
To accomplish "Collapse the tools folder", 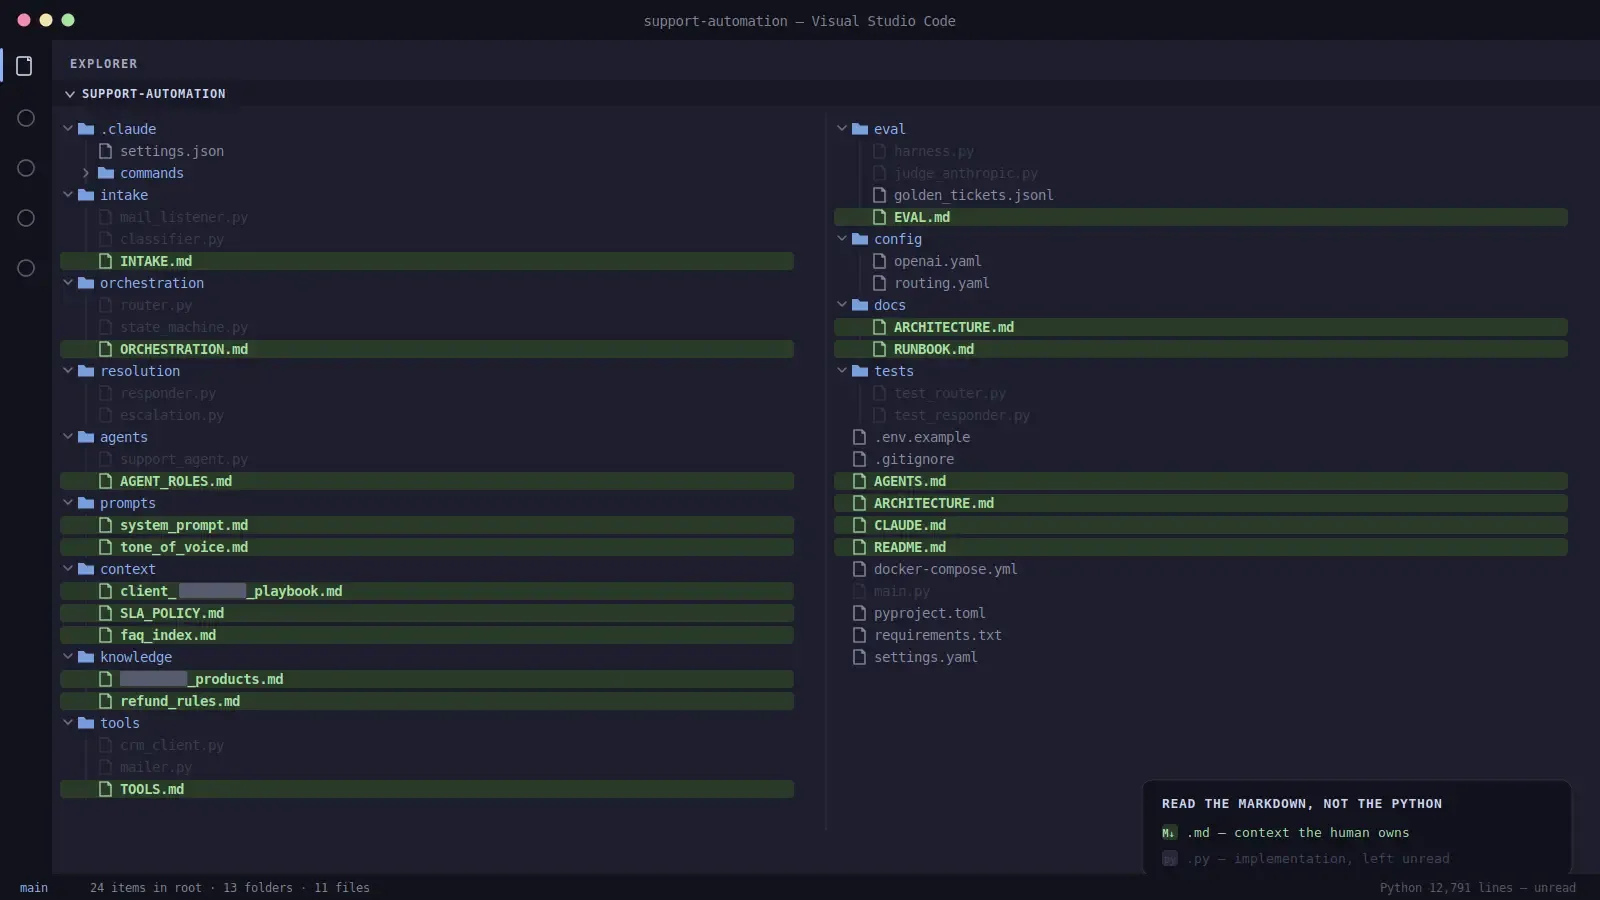I will (68, 723).
